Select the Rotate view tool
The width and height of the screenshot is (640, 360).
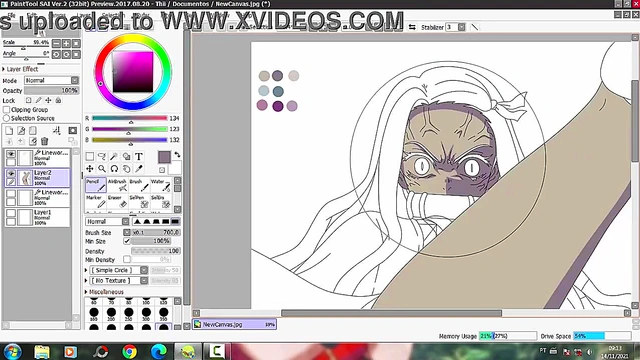click(114, 169)
